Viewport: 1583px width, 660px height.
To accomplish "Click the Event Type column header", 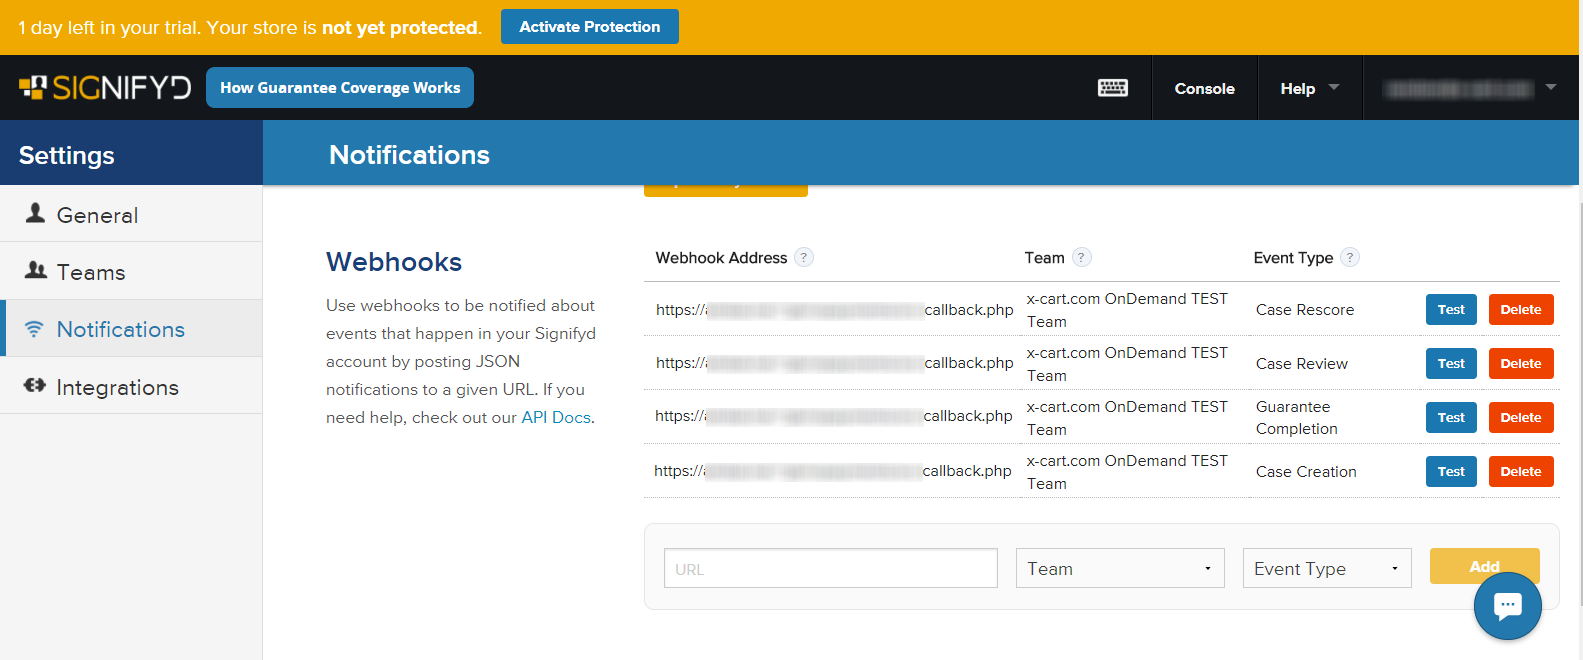I will coord(1293,258).
